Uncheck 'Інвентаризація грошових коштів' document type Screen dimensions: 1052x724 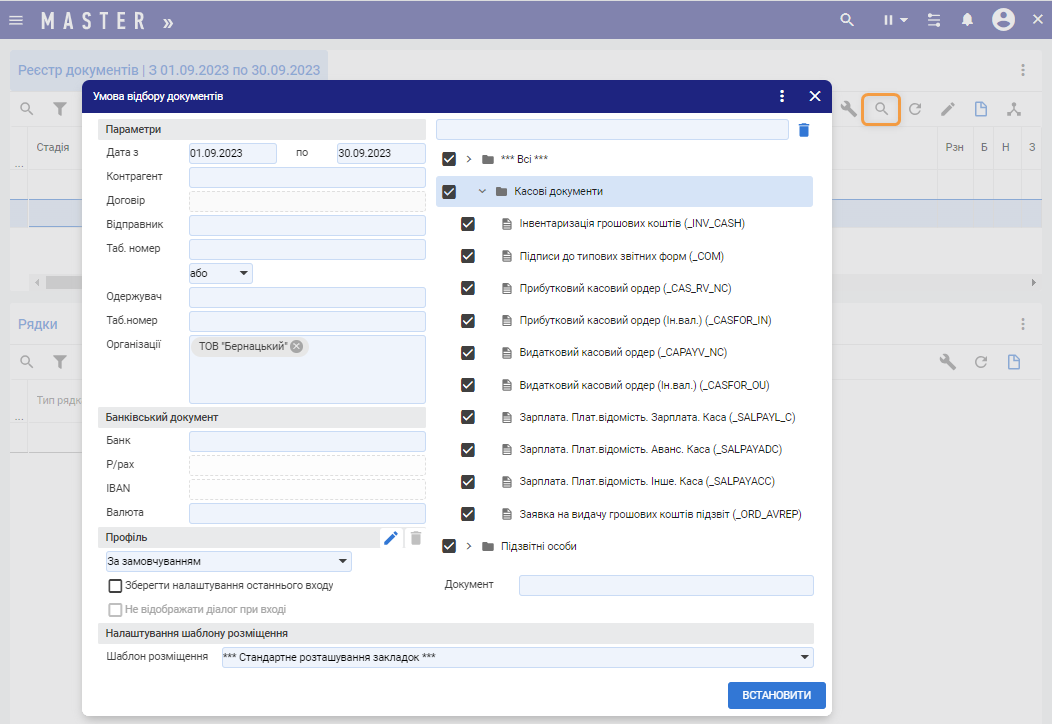click(x=467, y=224)
